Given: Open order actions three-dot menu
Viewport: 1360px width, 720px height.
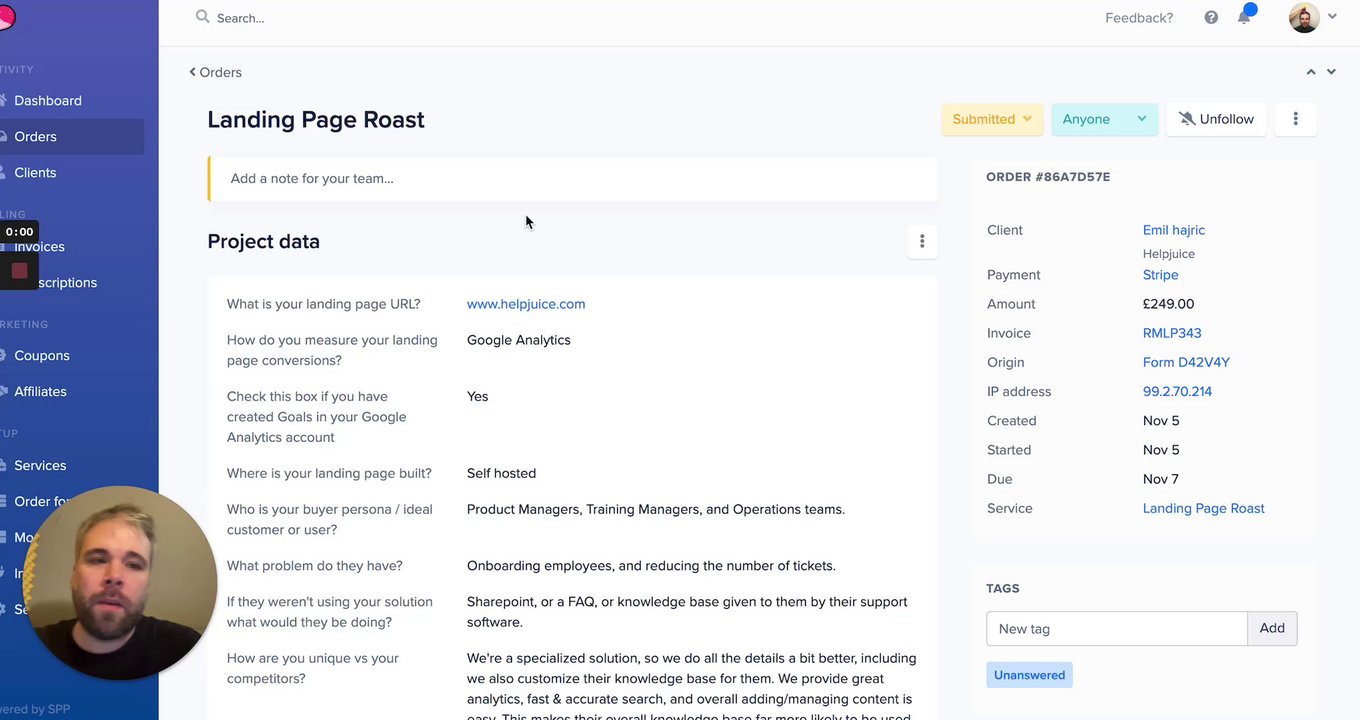Looking at the screenshot, I should click(1295, 119).
